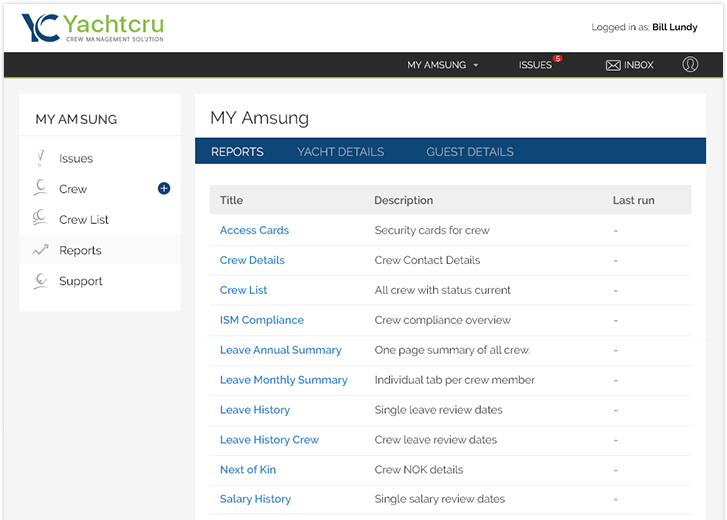
Task: Click the Crew sidebar icon
Action: tap(41, 188)
